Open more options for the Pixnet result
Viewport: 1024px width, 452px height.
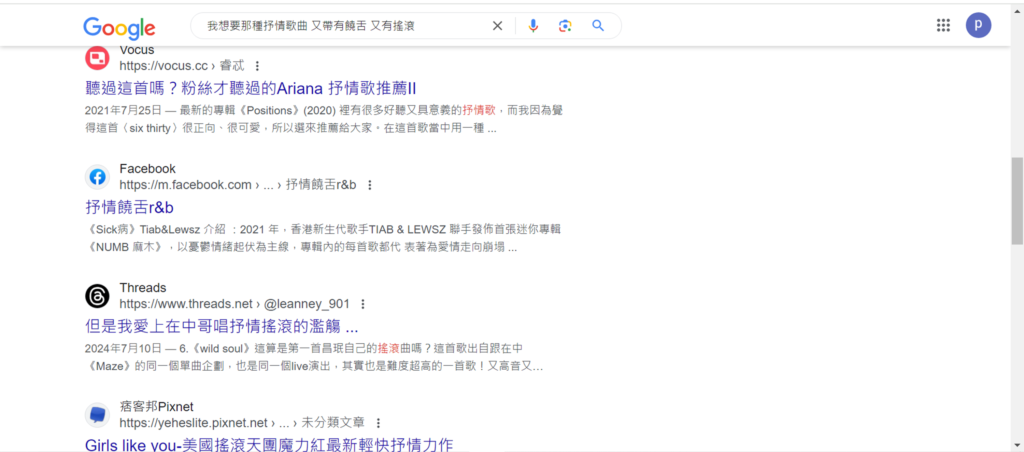coord(378,423)
